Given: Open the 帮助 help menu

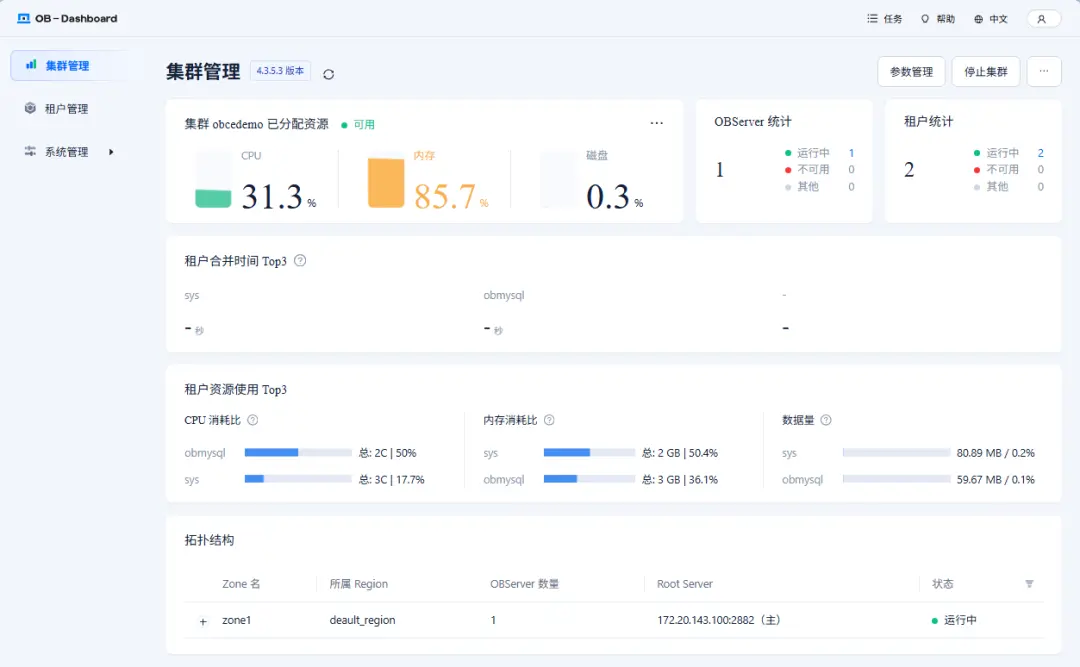Looking at the screenshot, I should coord(937,19).
